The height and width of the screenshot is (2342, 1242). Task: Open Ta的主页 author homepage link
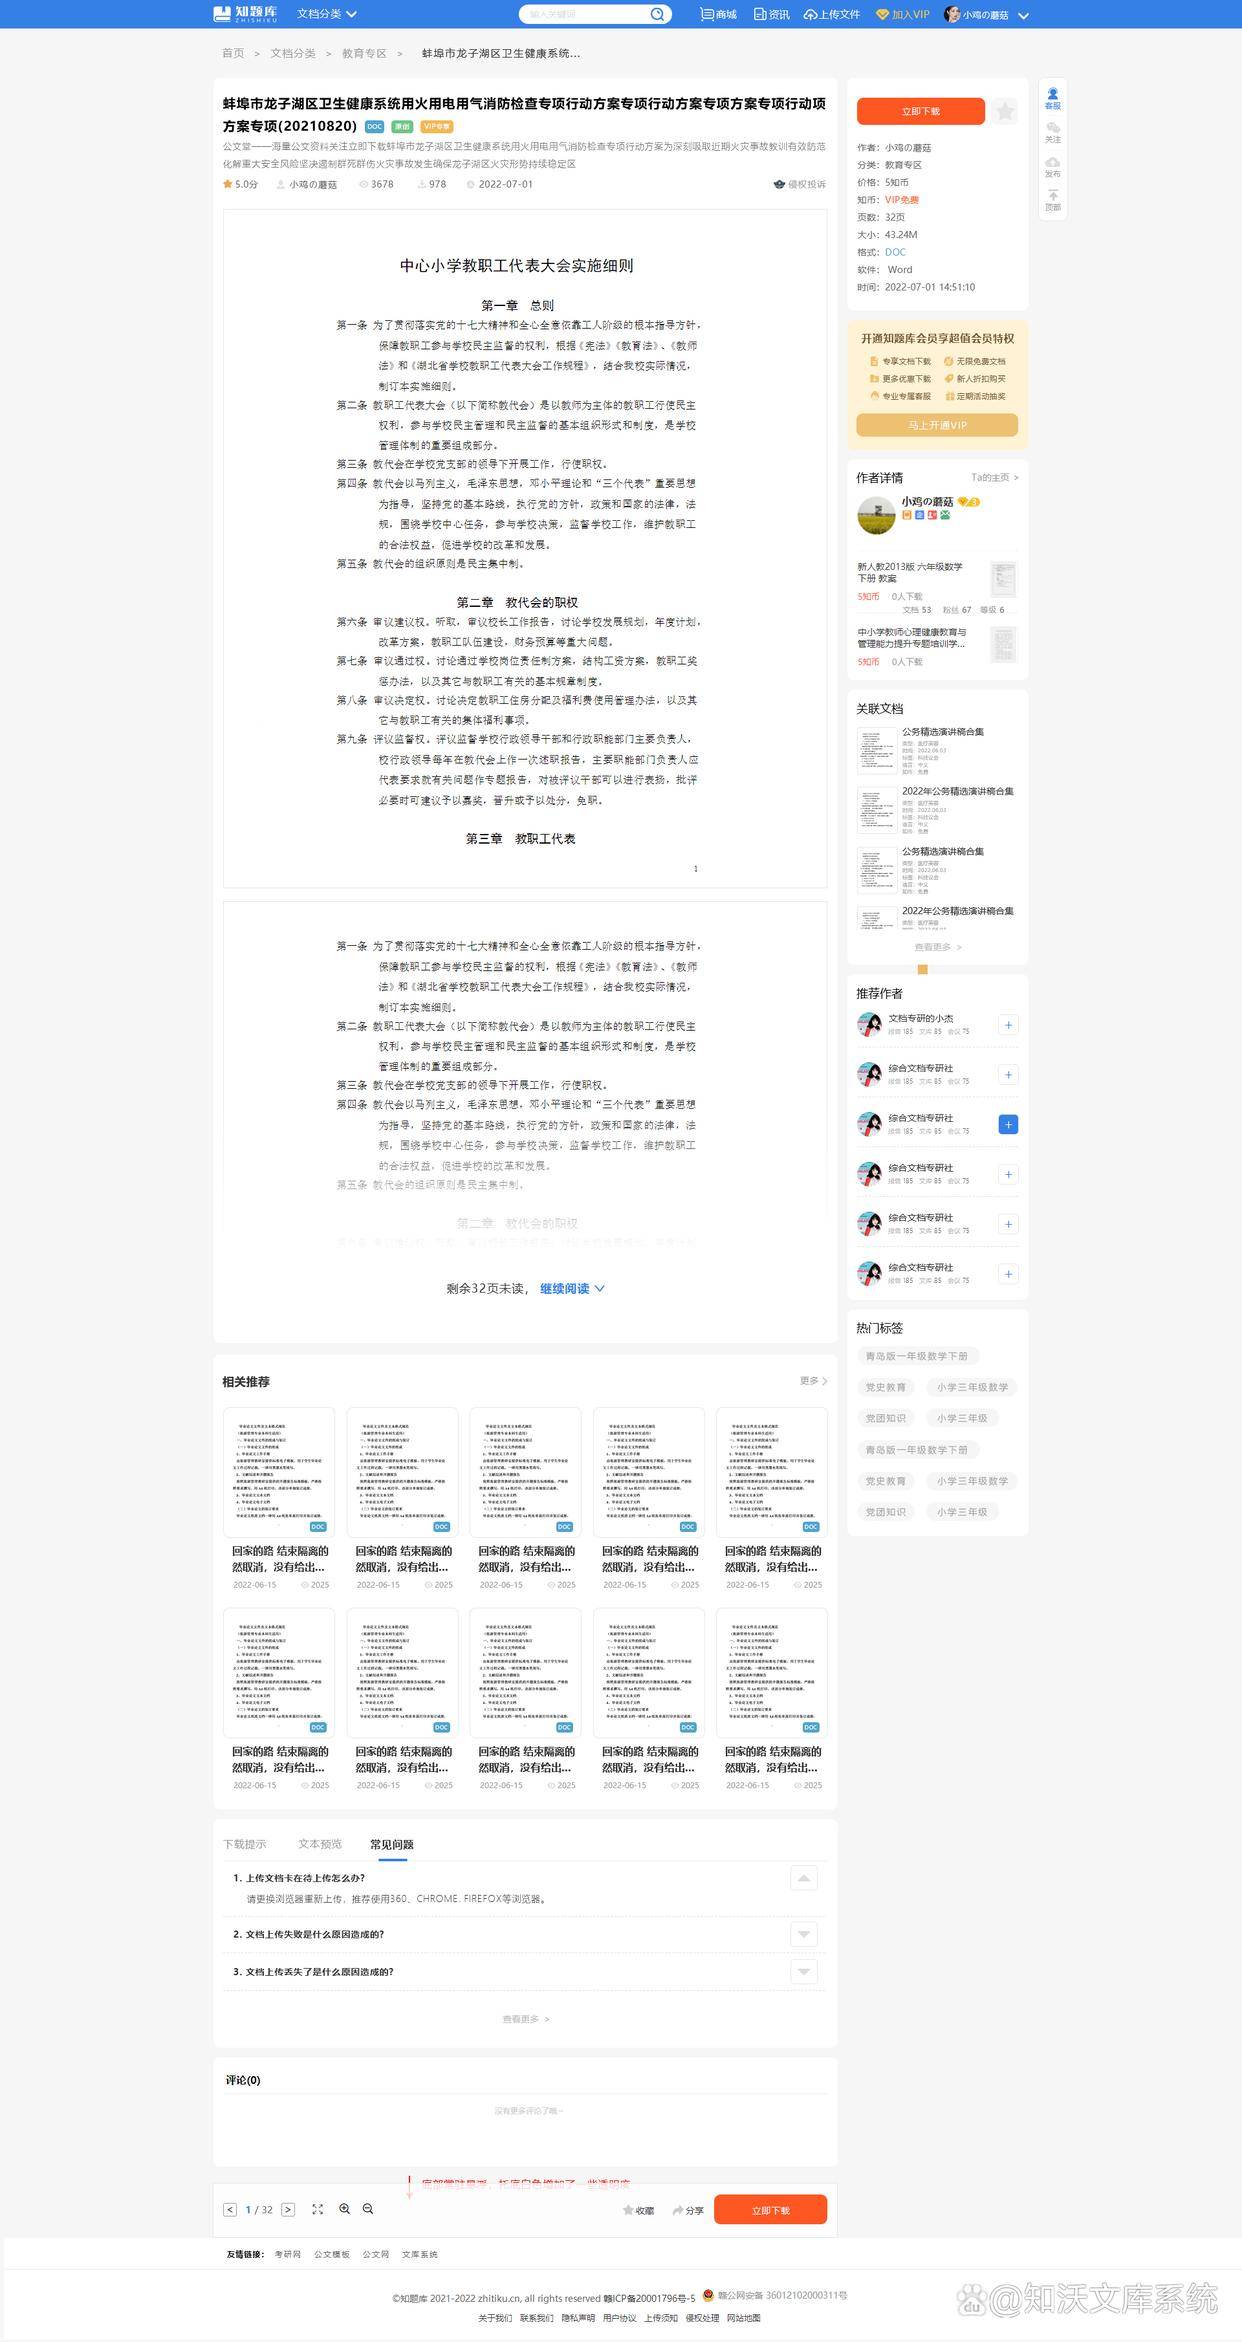(x=995, y=477)
